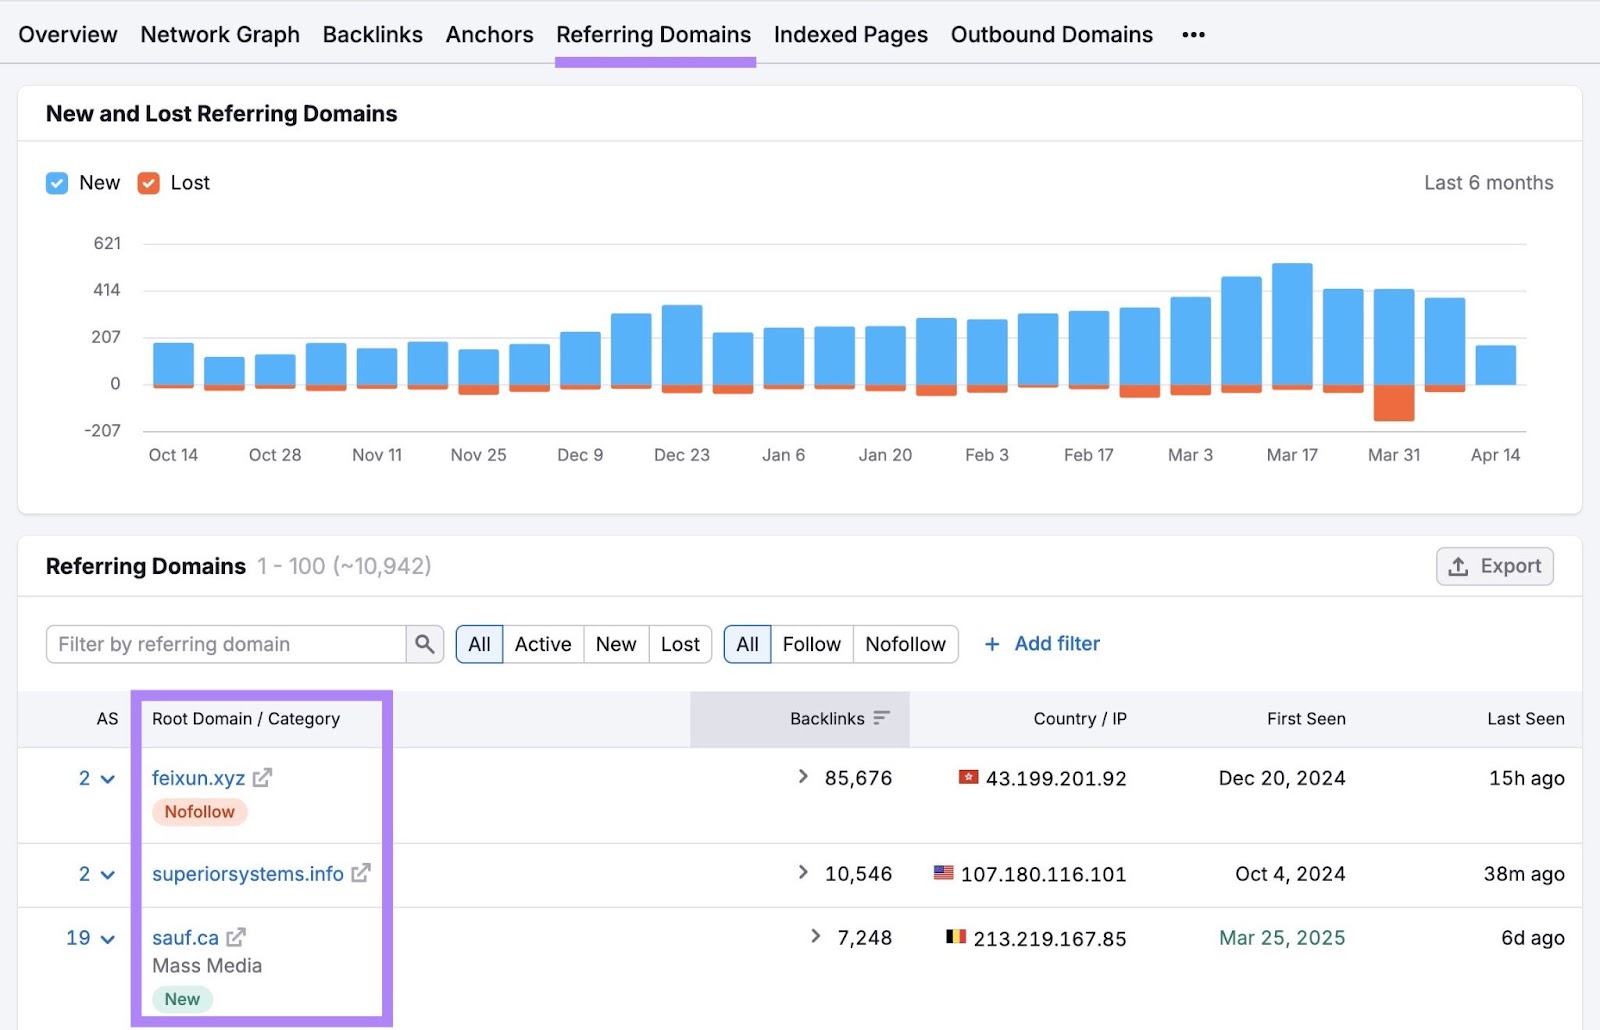1600x1030 pixels.
Task: Click the export upload icon
Action: [x=1459, y=566]
